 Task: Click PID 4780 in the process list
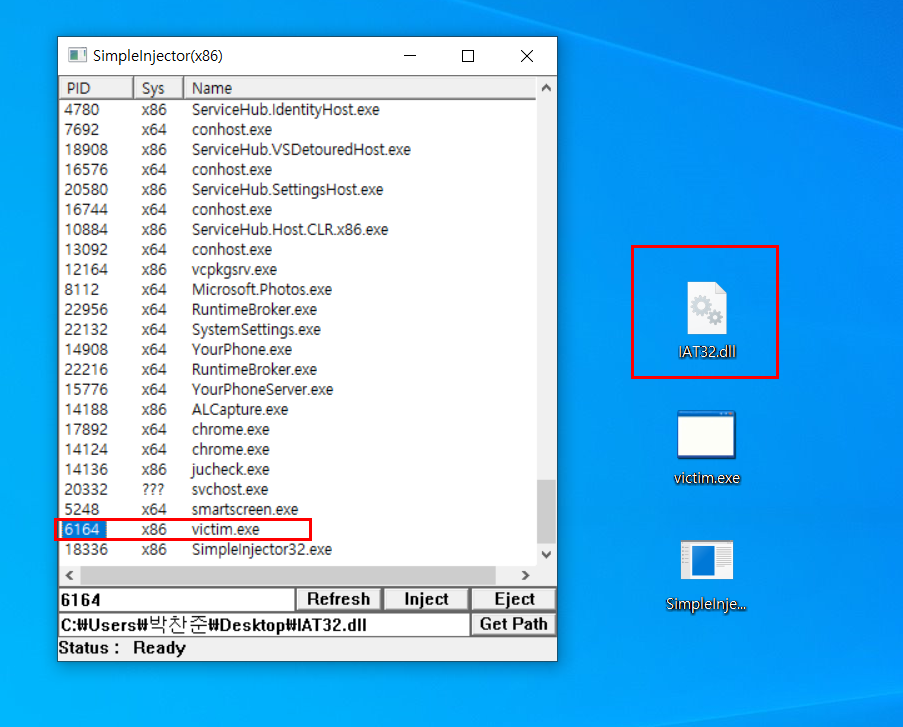click(82, 109)
